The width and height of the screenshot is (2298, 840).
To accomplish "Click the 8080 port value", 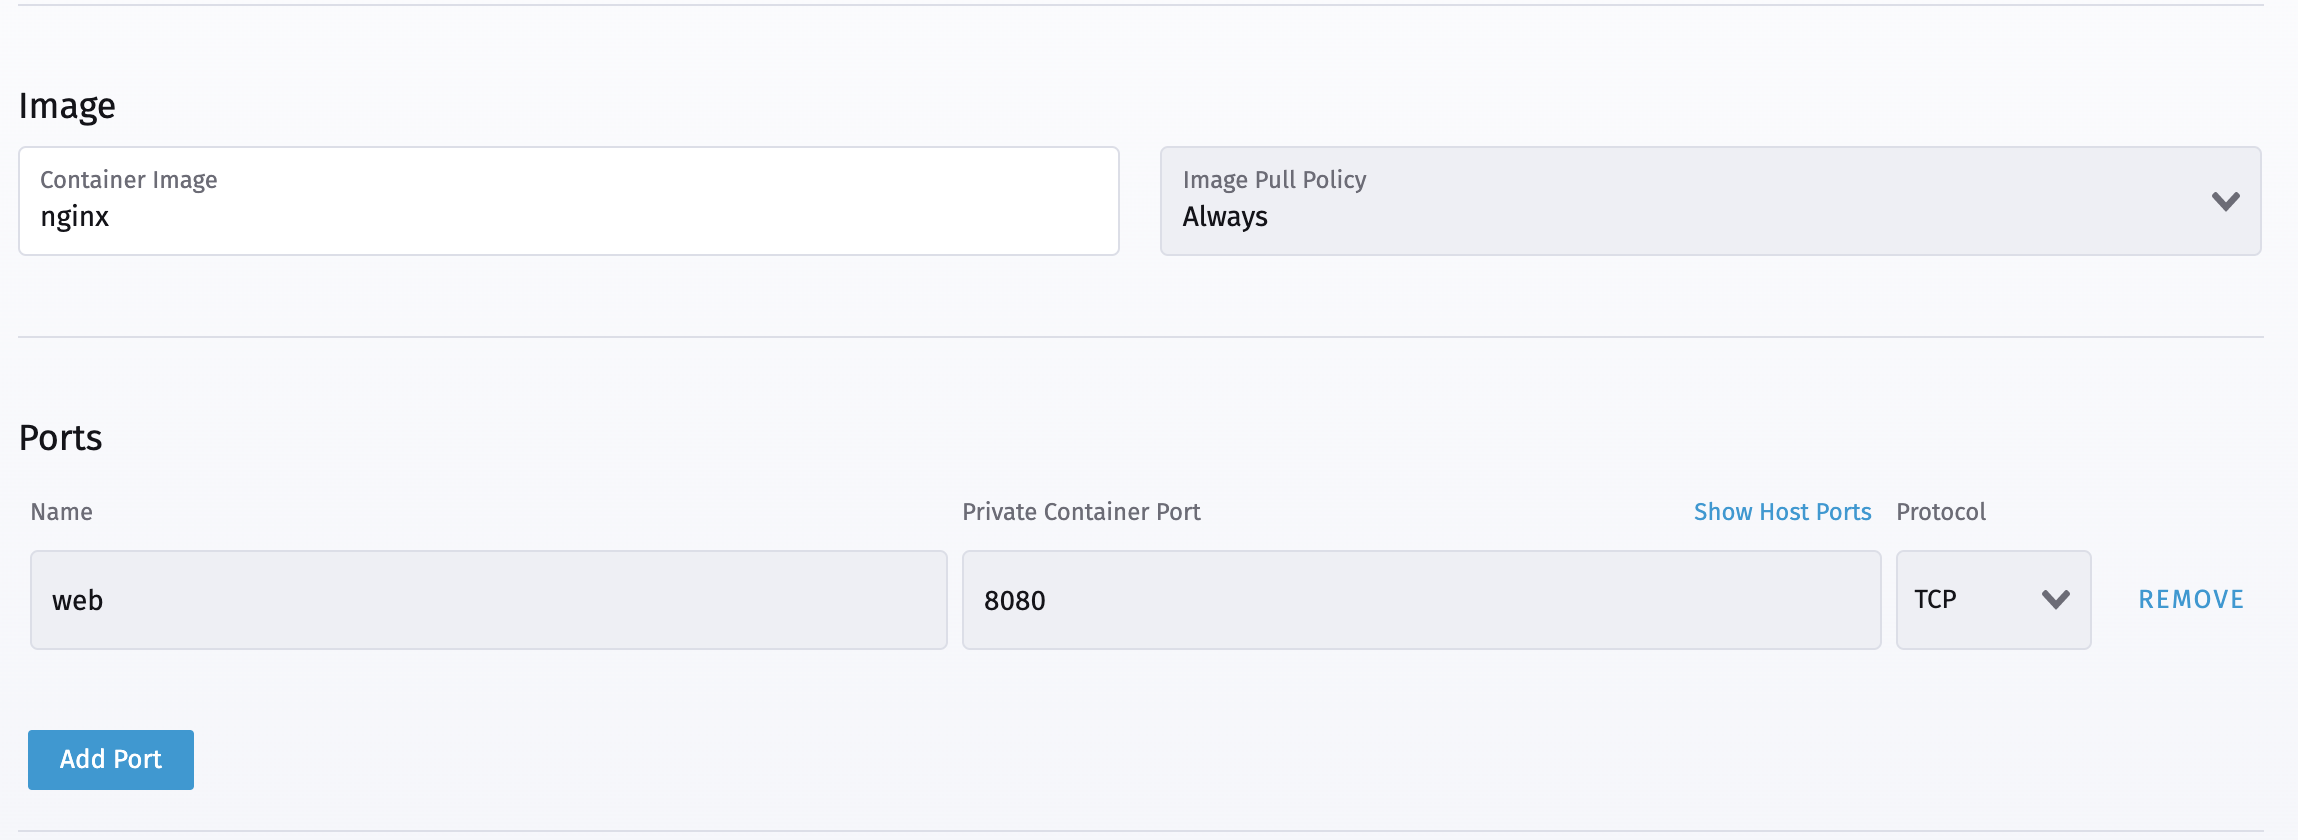I will 1016,599.
